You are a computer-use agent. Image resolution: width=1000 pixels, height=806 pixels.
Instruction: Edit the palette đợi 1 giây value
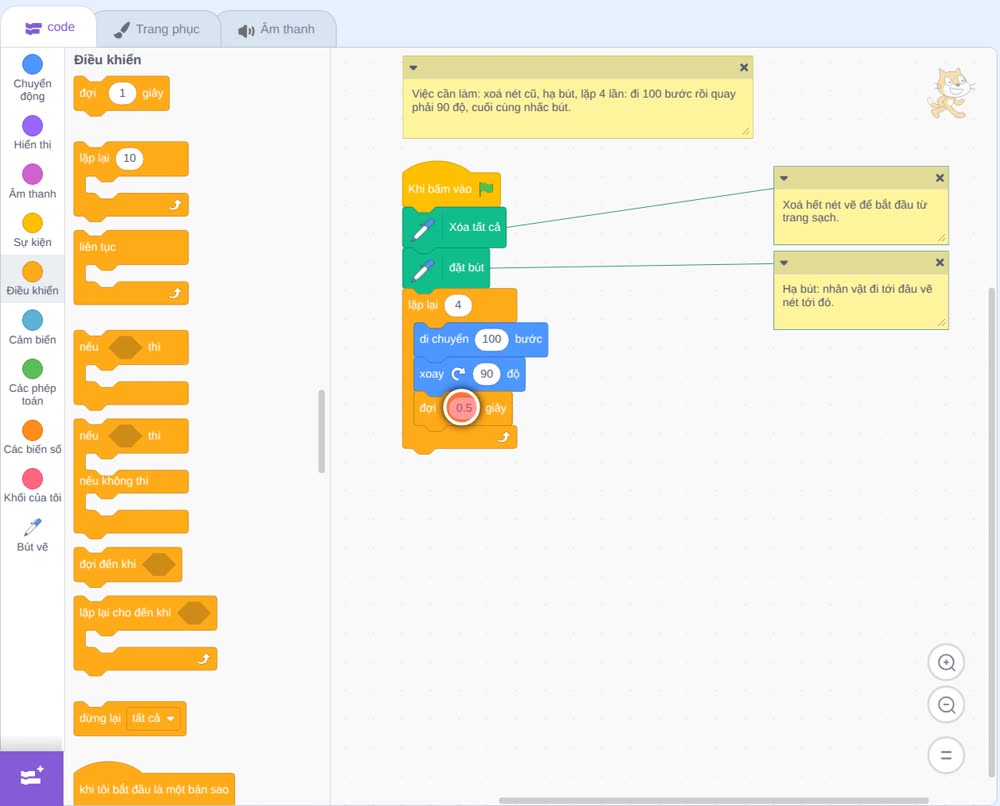tap(122, 94)
